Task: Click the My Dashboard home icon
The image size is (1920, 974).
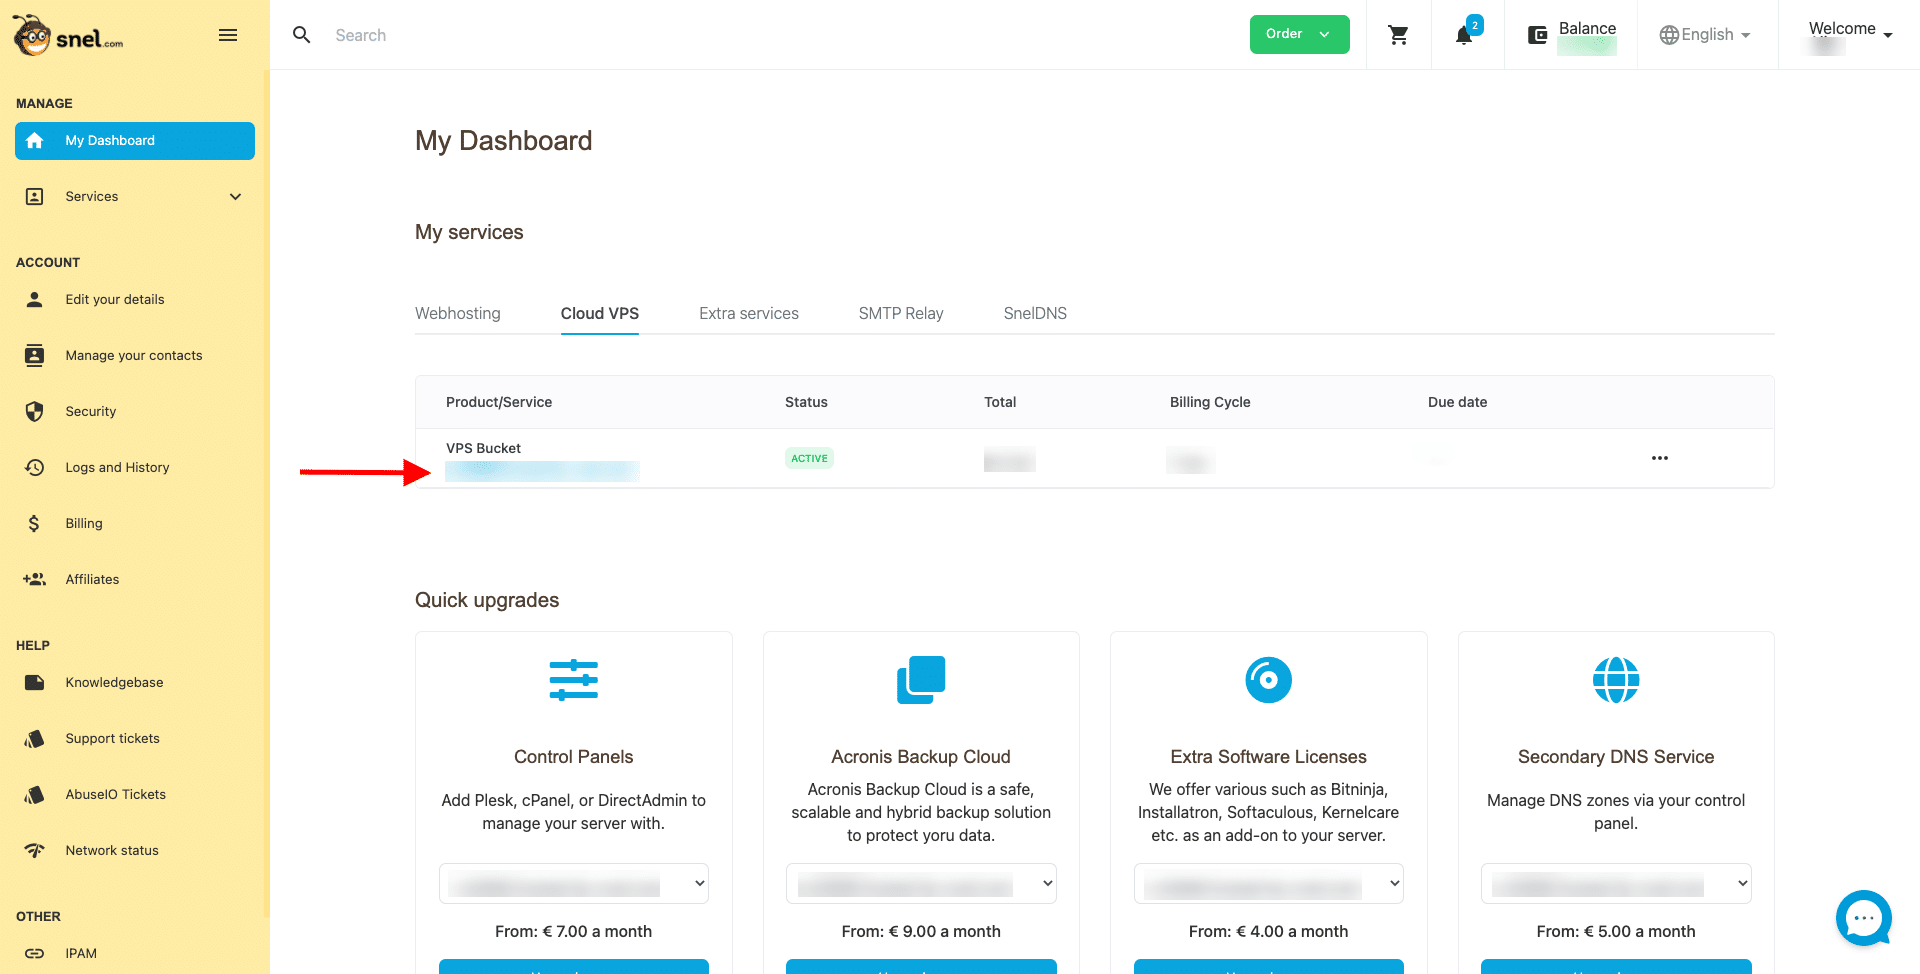Action: point(35,141)
